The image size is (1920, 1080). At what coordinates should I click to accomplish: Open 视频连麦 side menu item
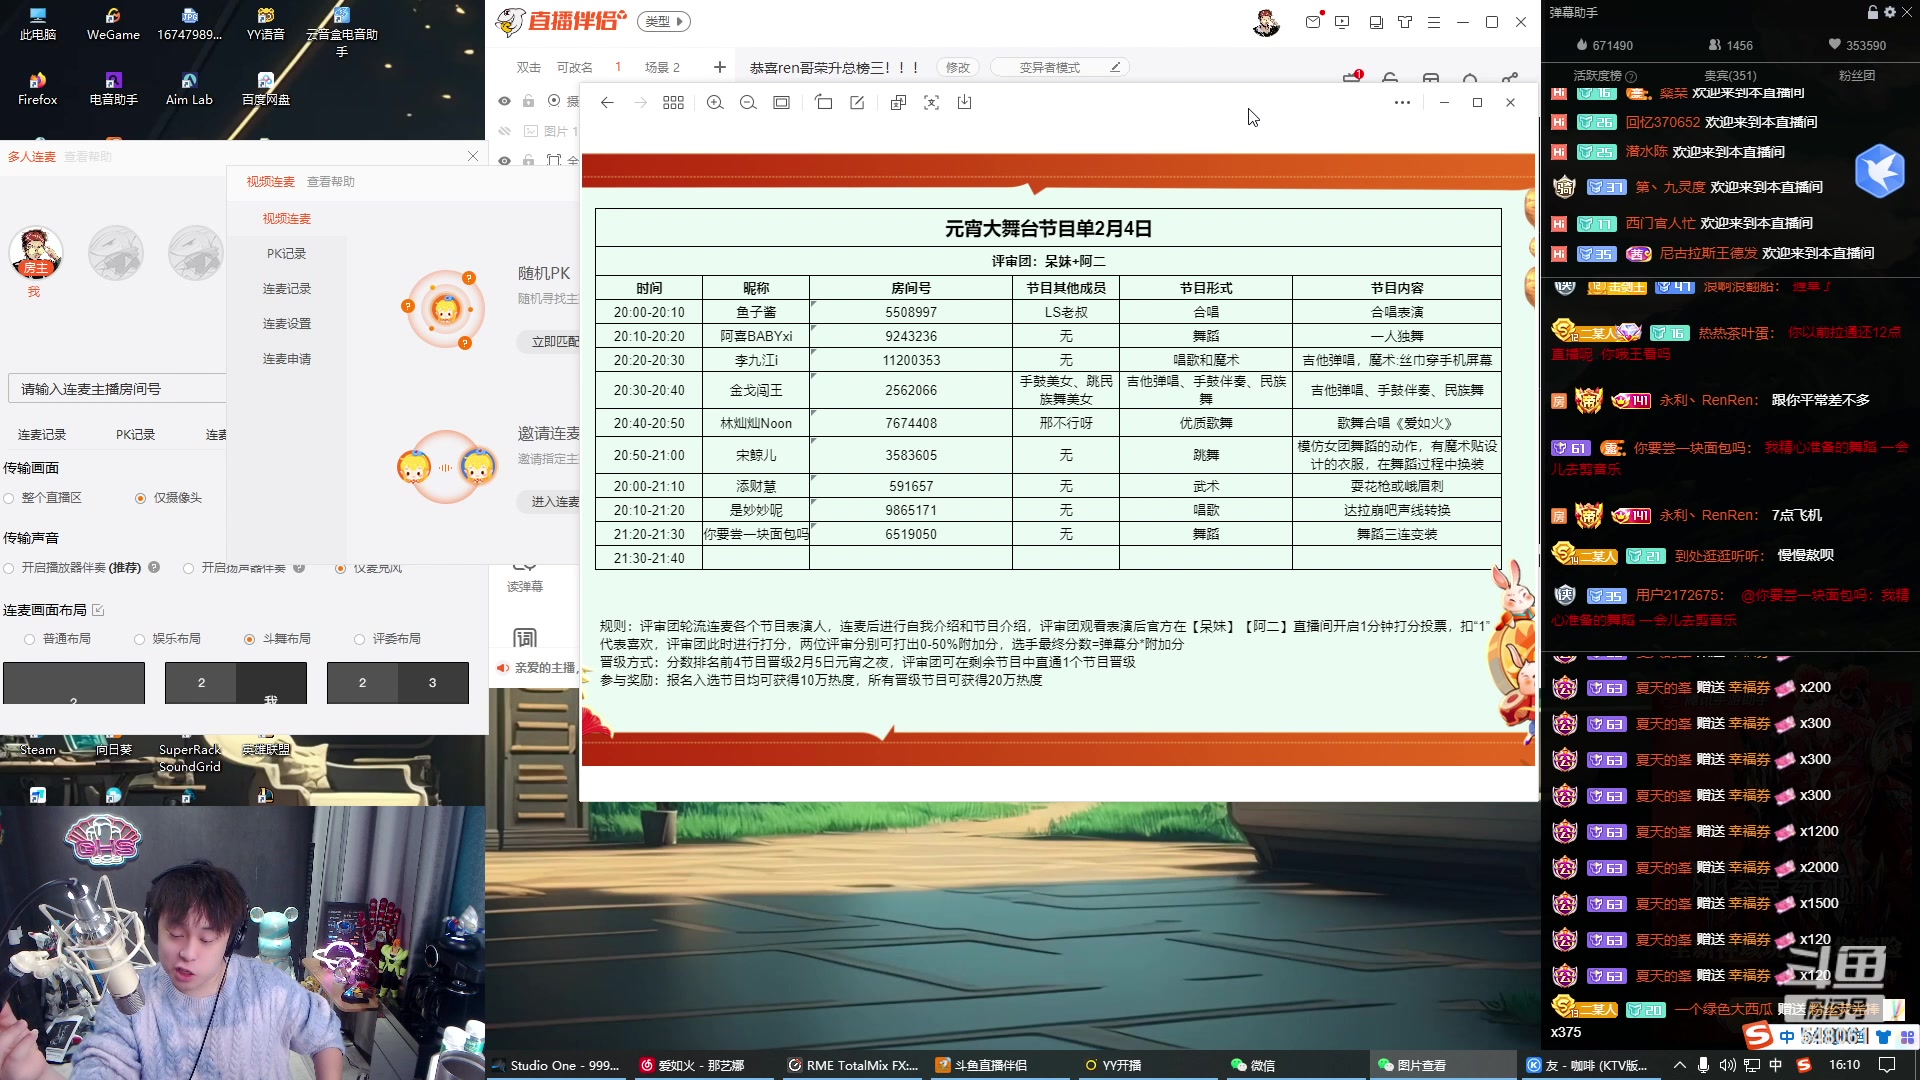[x=287, y=219]
